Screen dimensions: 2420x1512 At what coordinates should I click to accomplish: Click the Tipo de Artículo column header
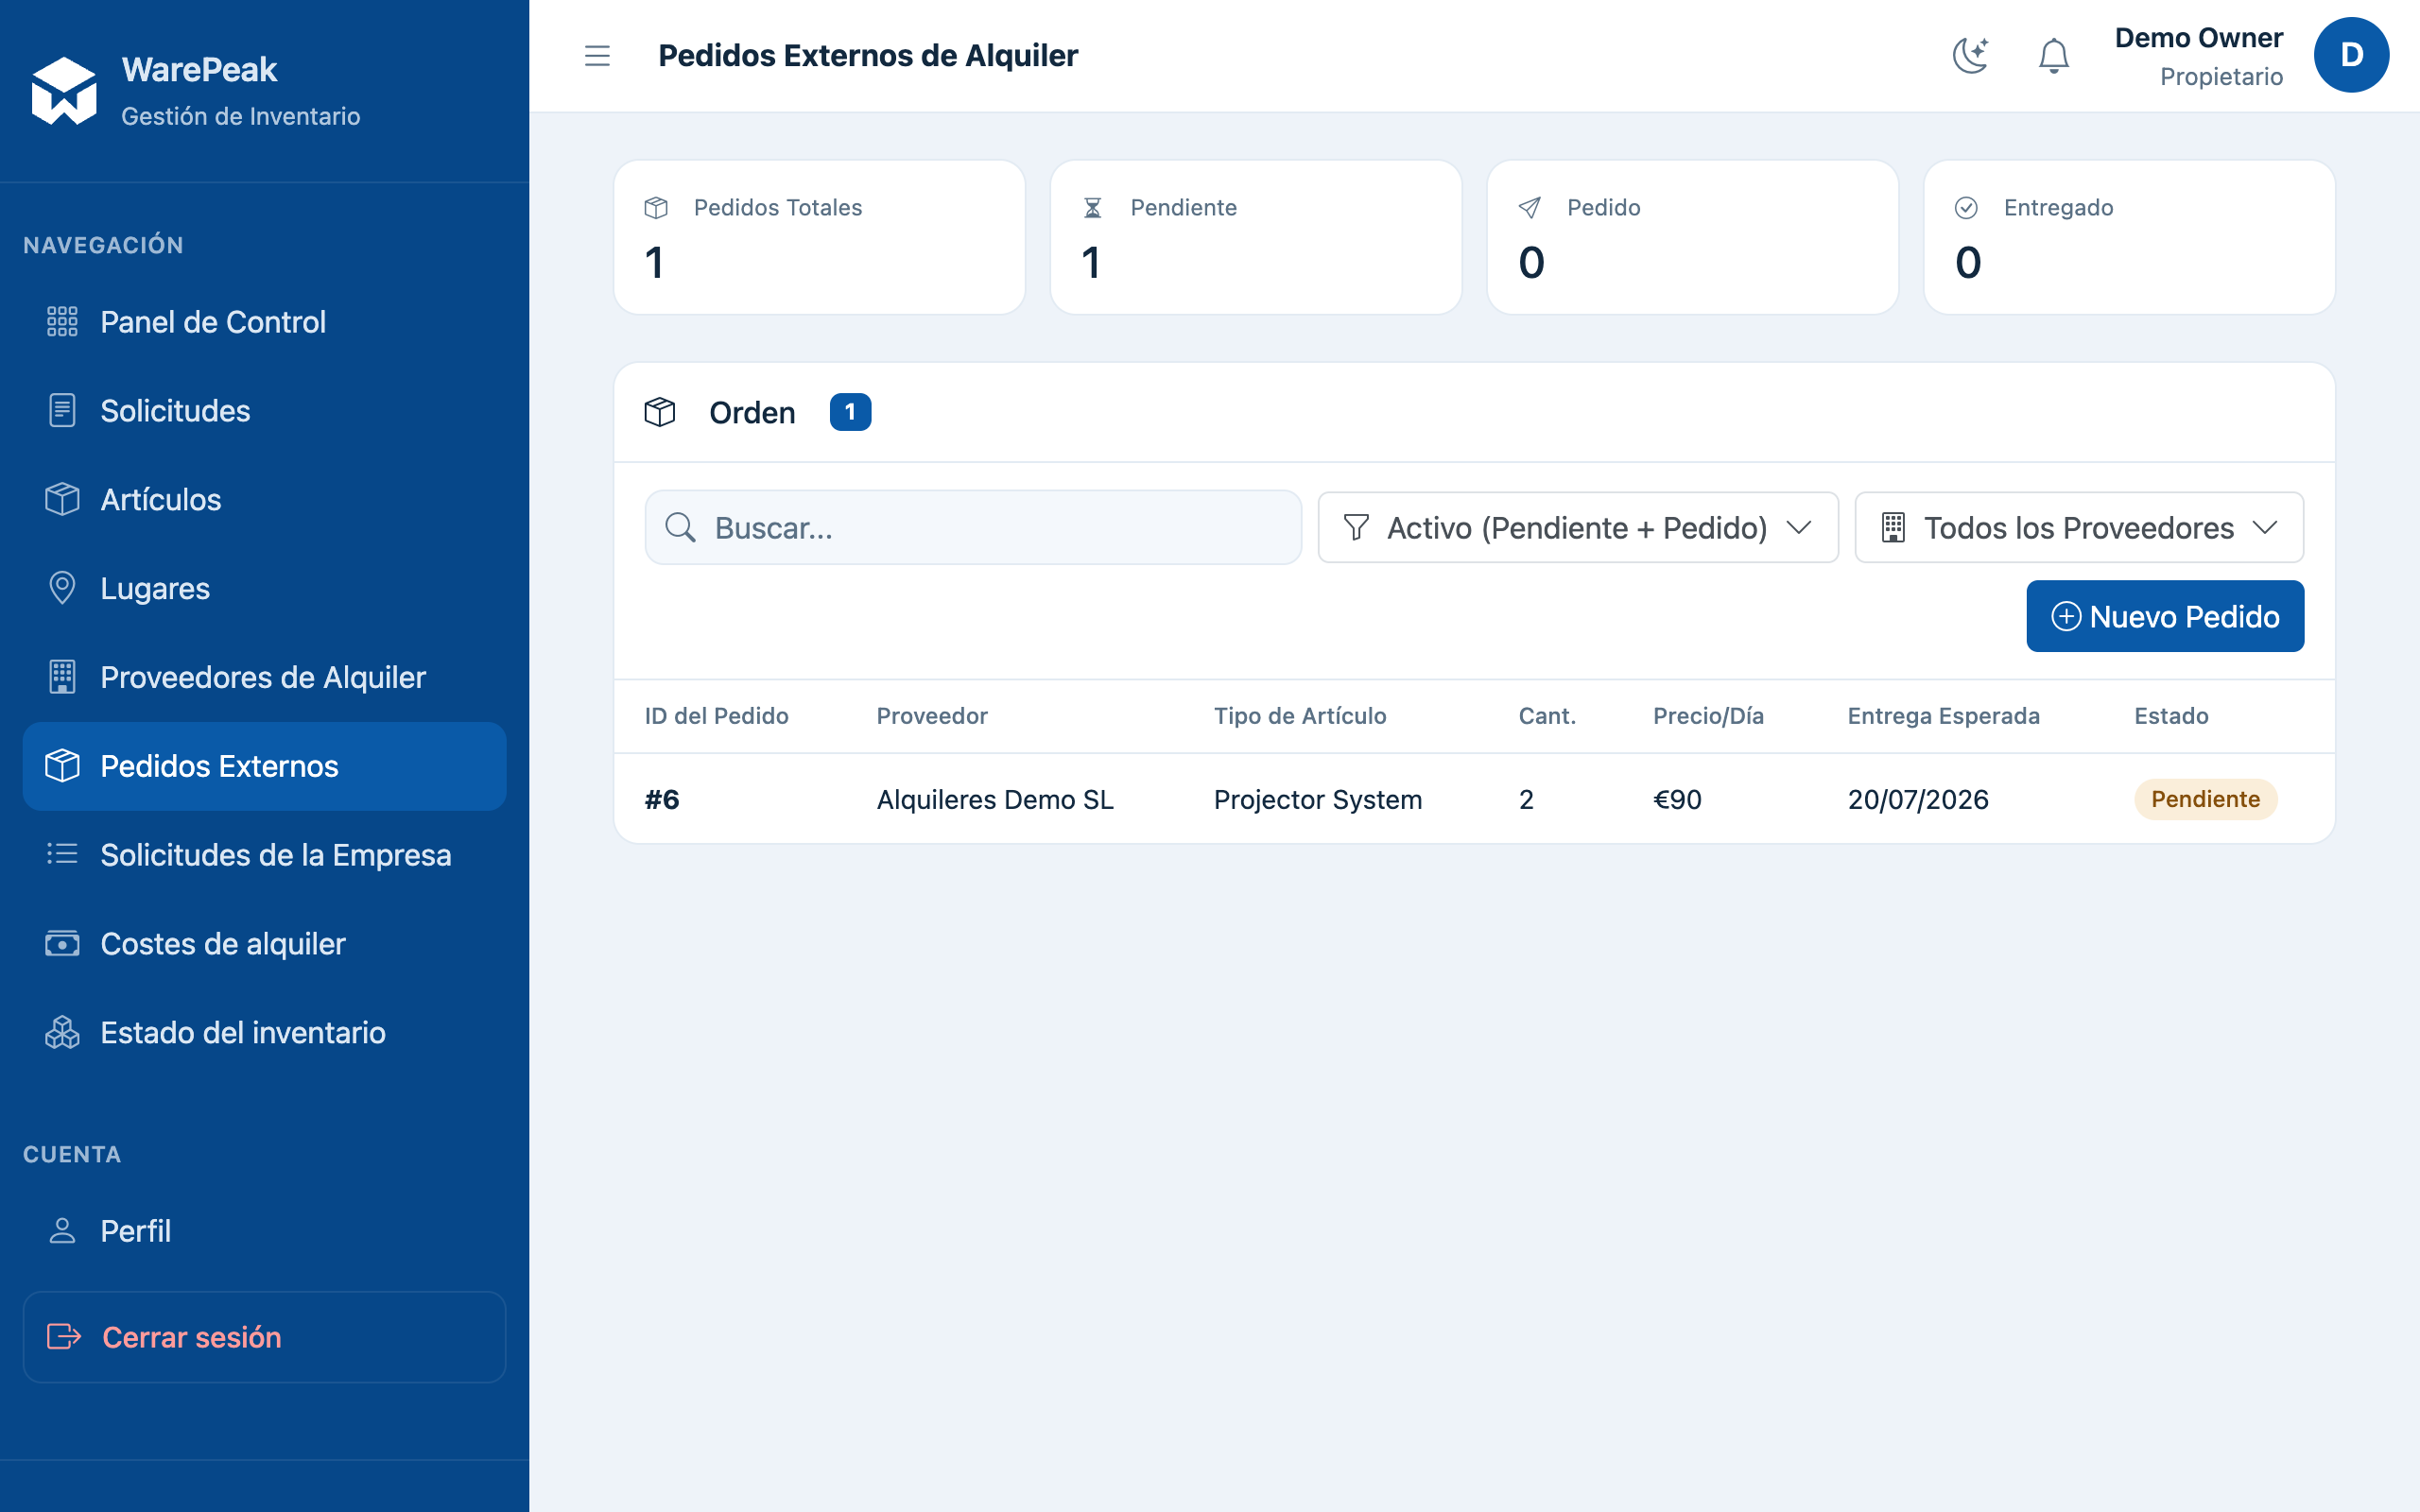pyautogui.click(x=1300, y=716)
